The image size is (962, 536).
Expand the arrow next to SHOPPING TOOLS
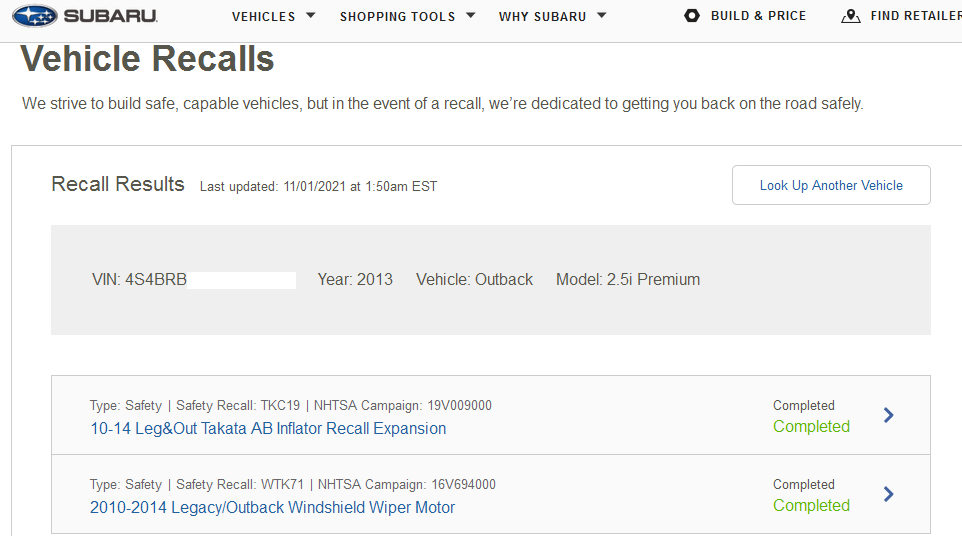coord(470,16)
